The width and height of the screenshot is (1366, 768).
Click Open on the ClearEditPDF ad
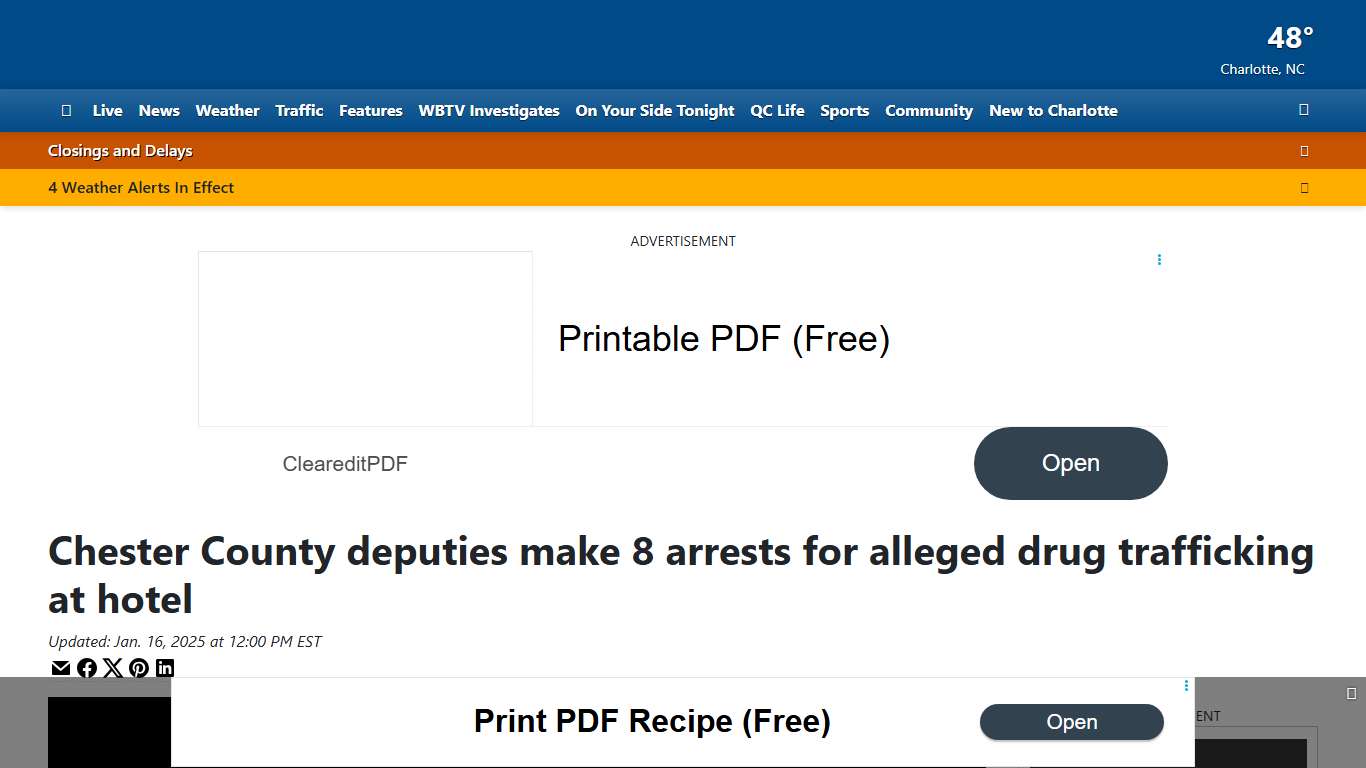(1070, 463)
